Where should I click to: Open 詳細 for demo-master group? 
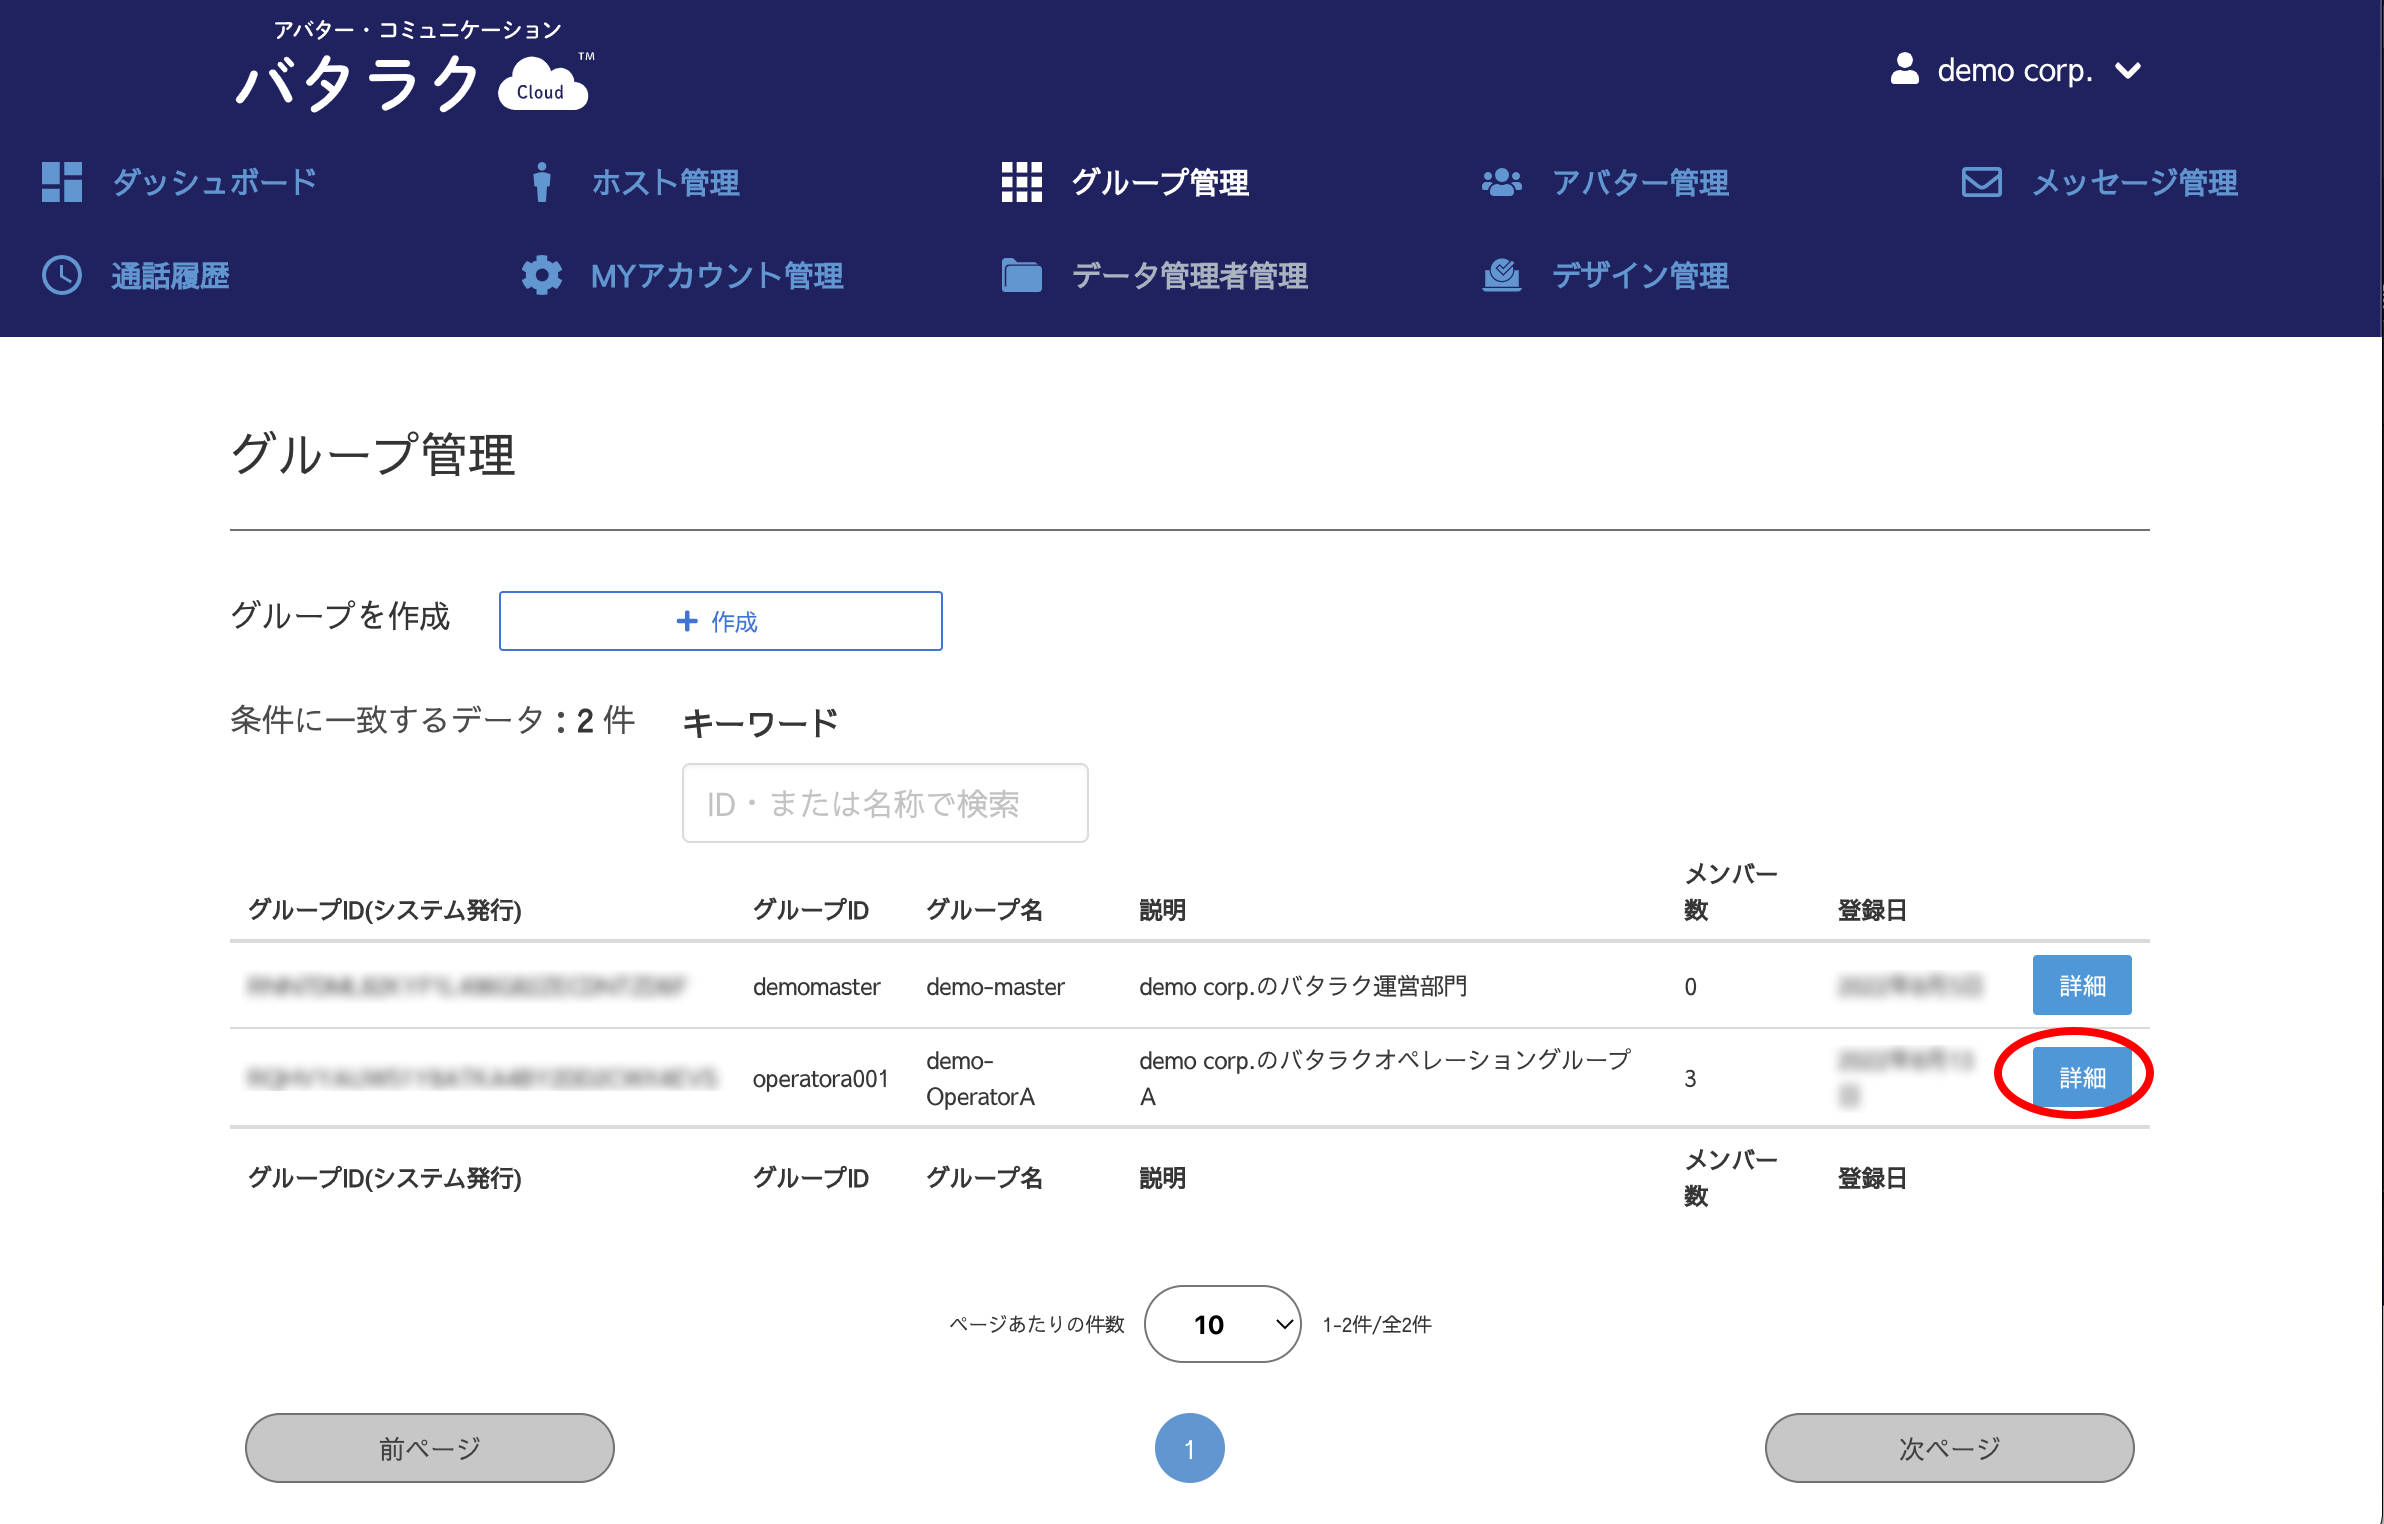tap(2082, 985)
